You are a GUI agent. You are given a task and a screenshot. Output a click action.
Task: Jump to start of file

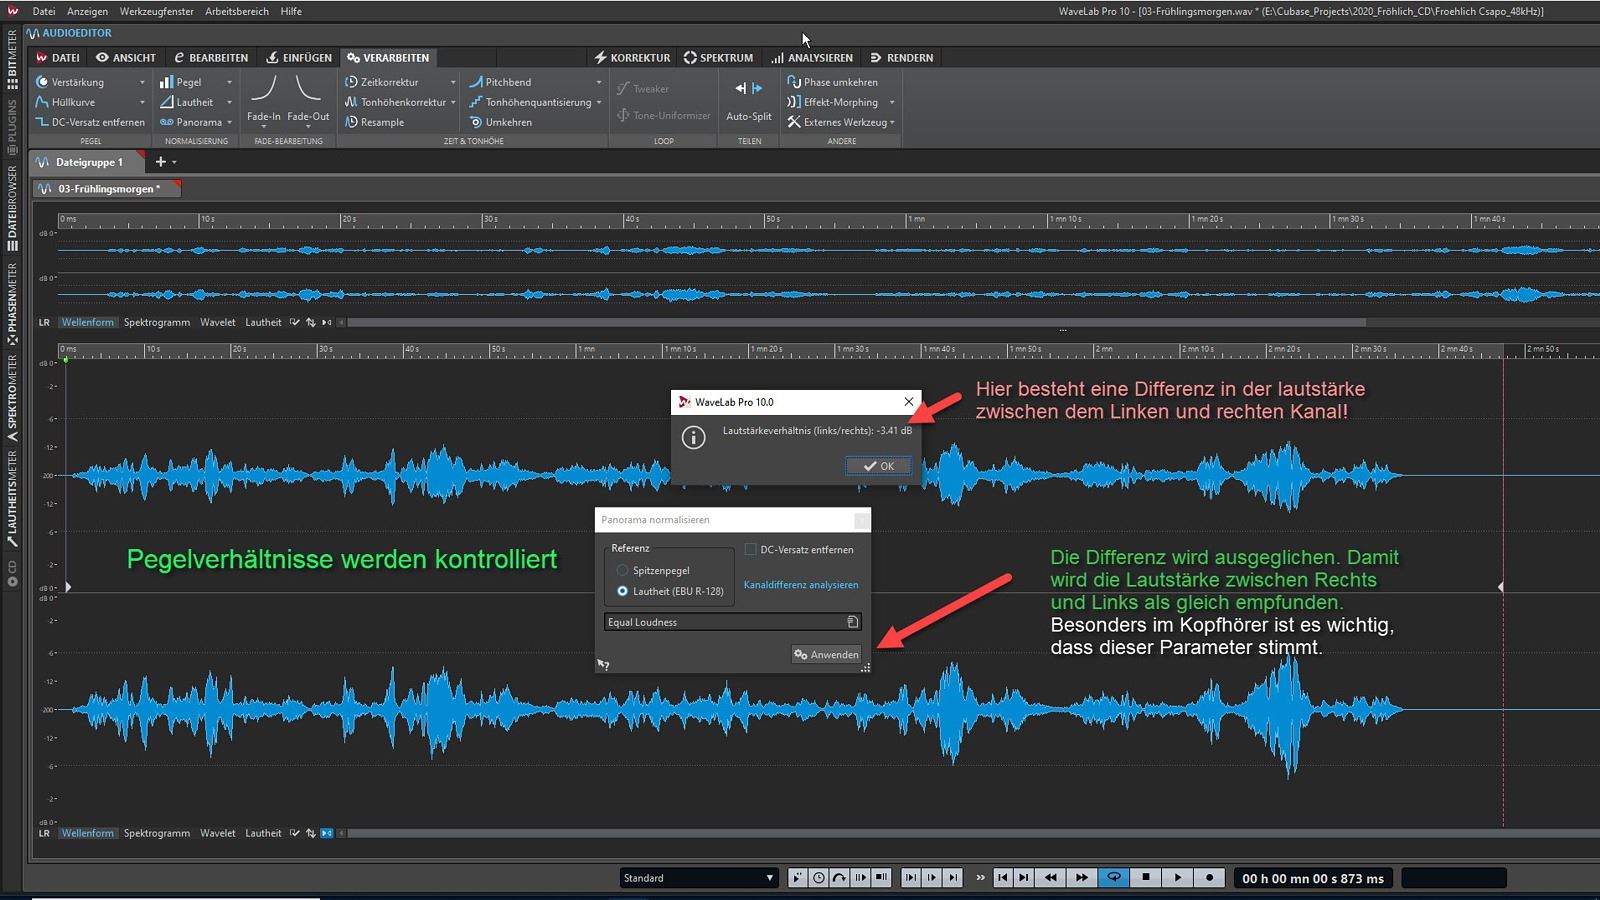[x=1003, y=878]
